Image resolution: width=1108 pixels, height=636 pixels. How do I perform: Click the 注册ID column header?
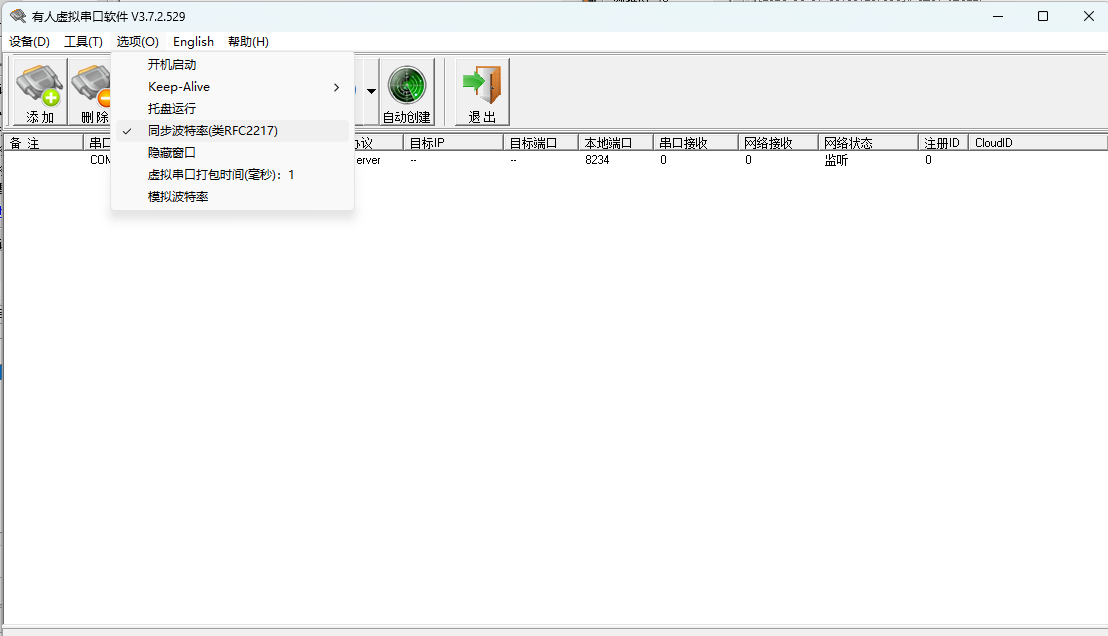943,143
